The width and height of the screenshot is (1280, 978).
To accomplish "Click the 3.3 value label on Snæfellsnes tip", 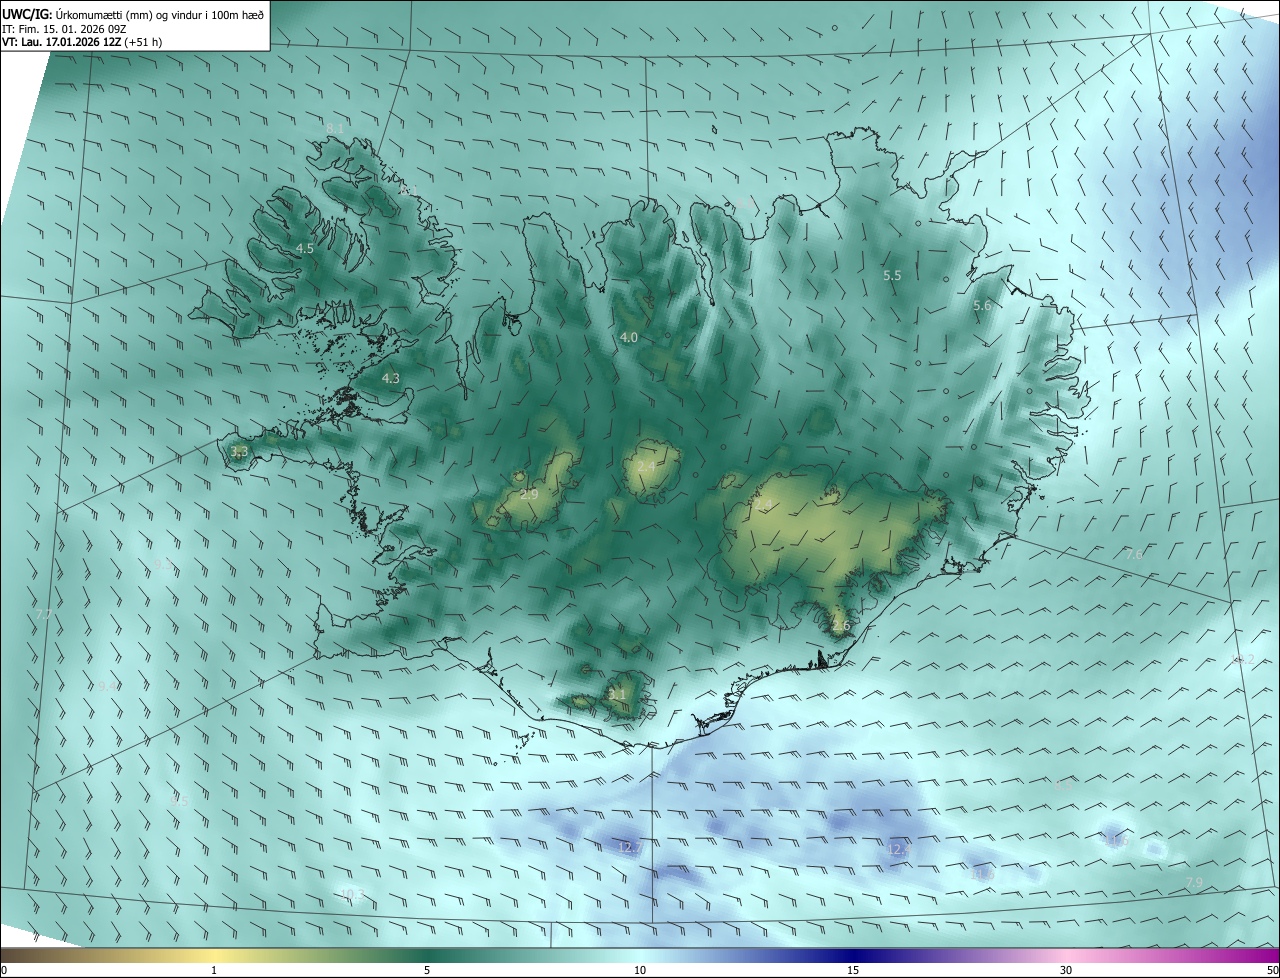I will (239, 452).
